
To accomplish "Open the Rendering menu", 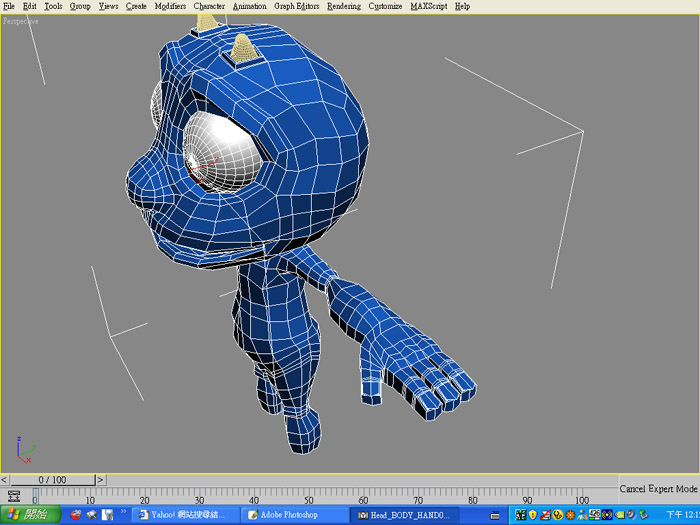I will pos(344,6).
